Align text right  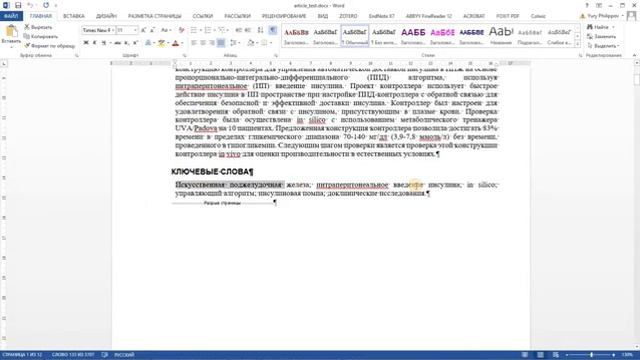211,43
